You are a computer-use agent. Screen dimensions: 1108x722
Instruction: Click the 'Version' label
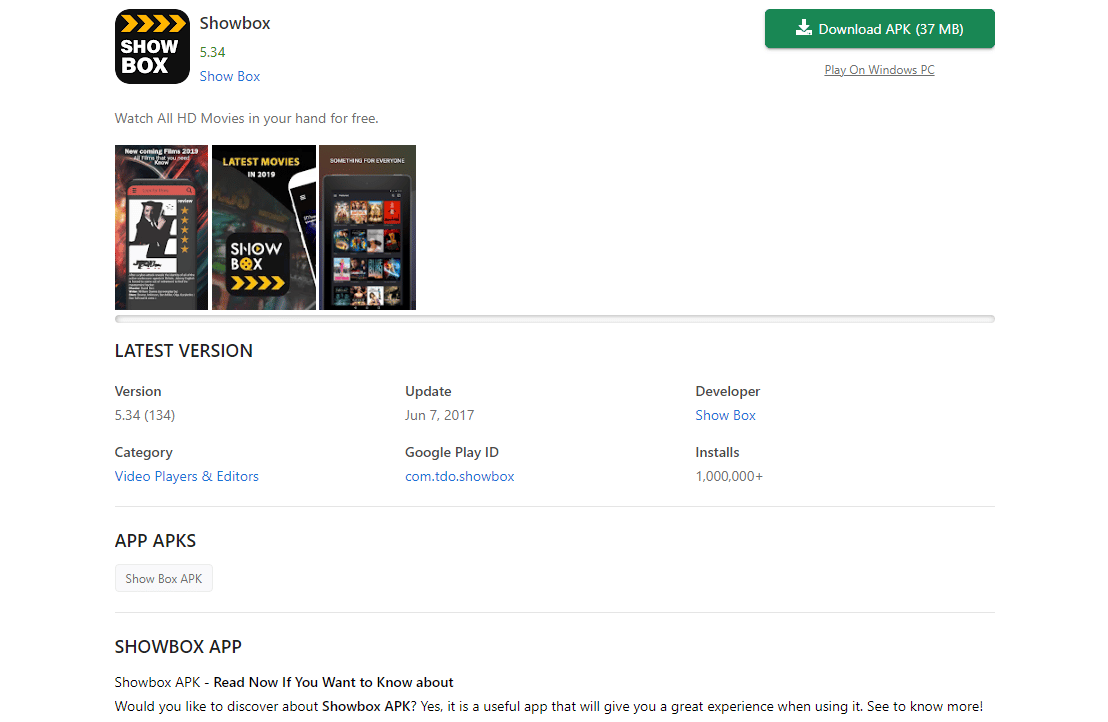(x=138, y=391)
